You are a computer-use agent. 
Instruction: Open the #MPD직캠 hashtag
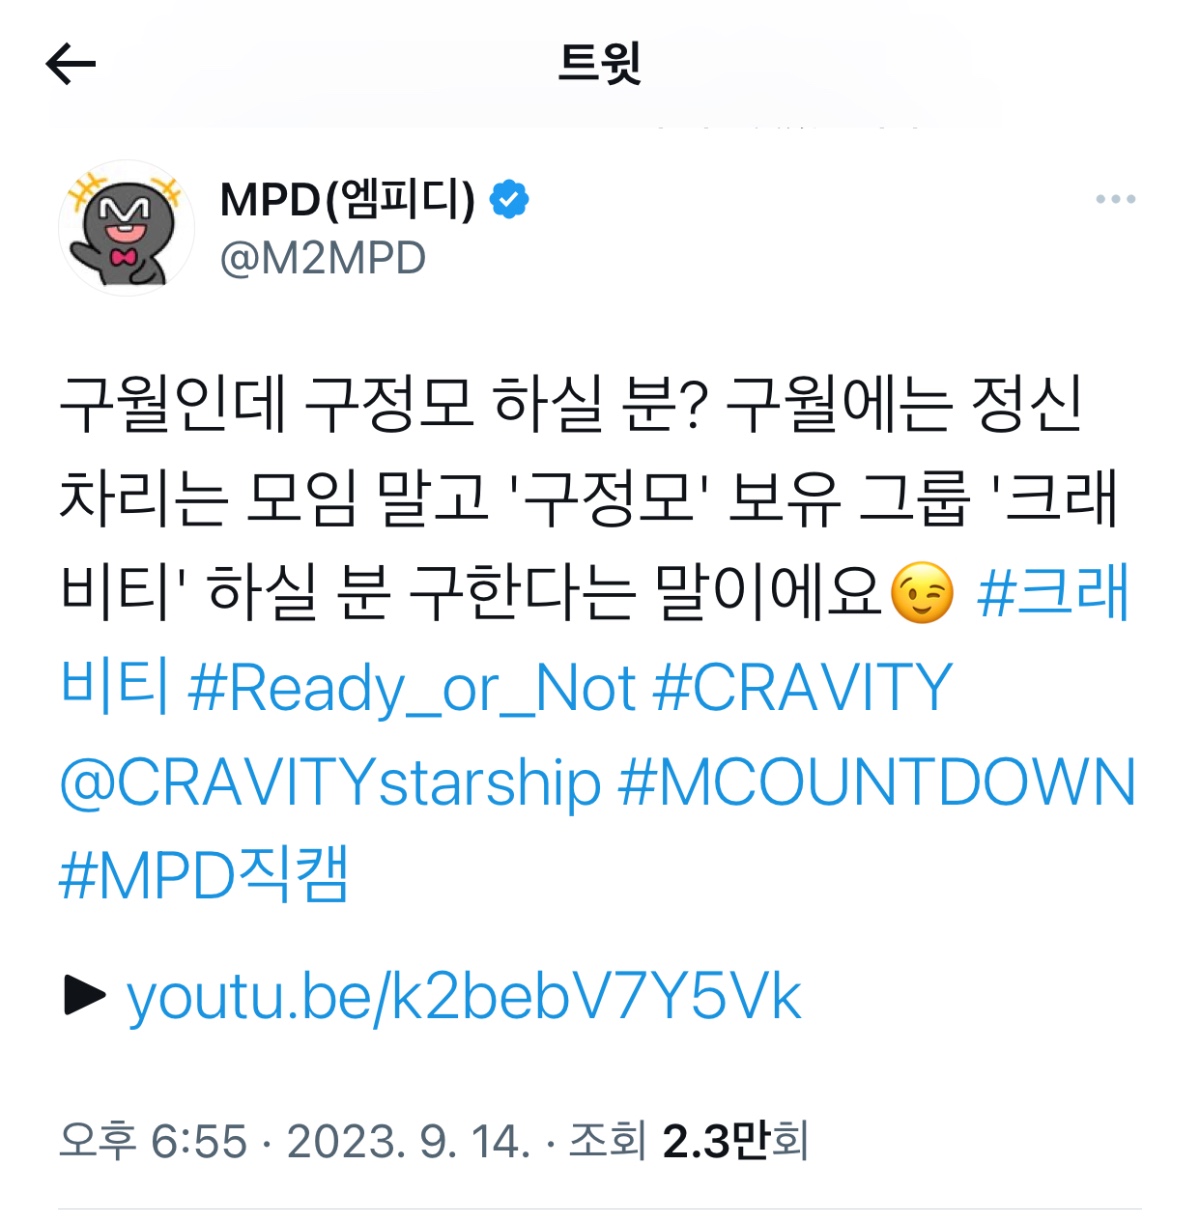pos(204,875)
